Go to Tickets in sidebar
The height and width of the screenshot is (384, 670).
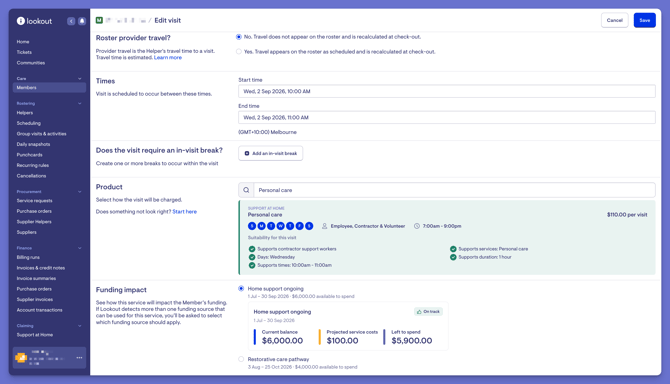(x=24, y=52)
